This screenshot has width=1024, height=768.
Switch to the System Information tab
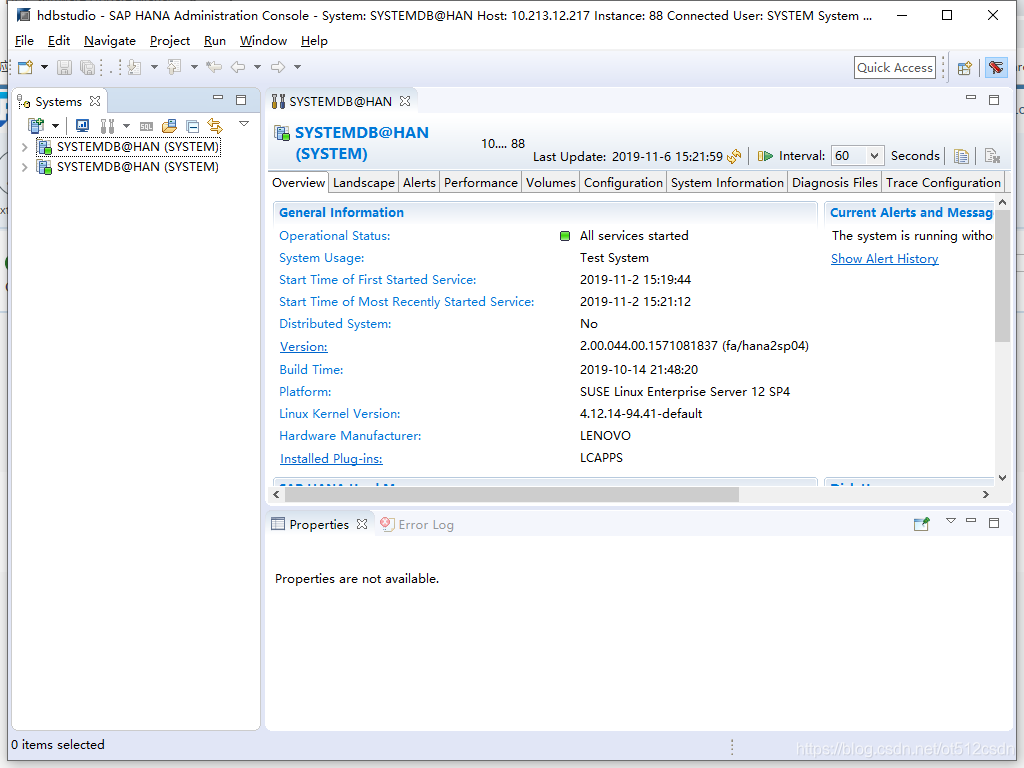click(x=727, y=183)
